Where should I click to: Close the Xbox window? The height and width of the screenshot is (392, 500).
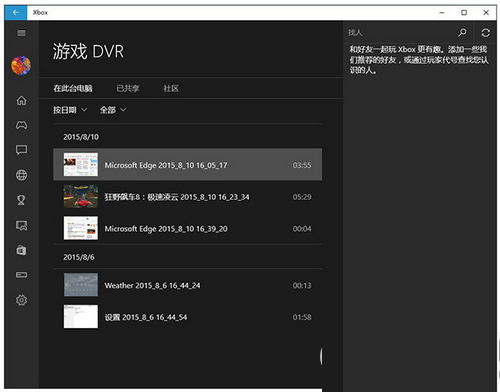pos(486,13)
